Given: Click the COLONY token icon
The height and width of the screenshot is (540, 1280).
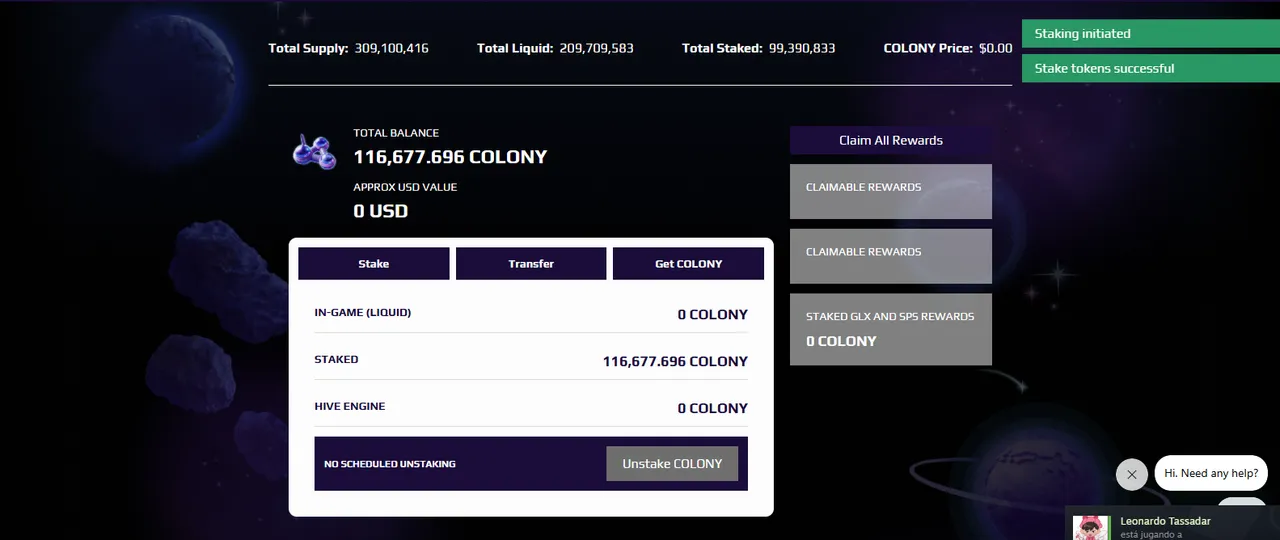Looking at the screenshot, I should 314,152.
